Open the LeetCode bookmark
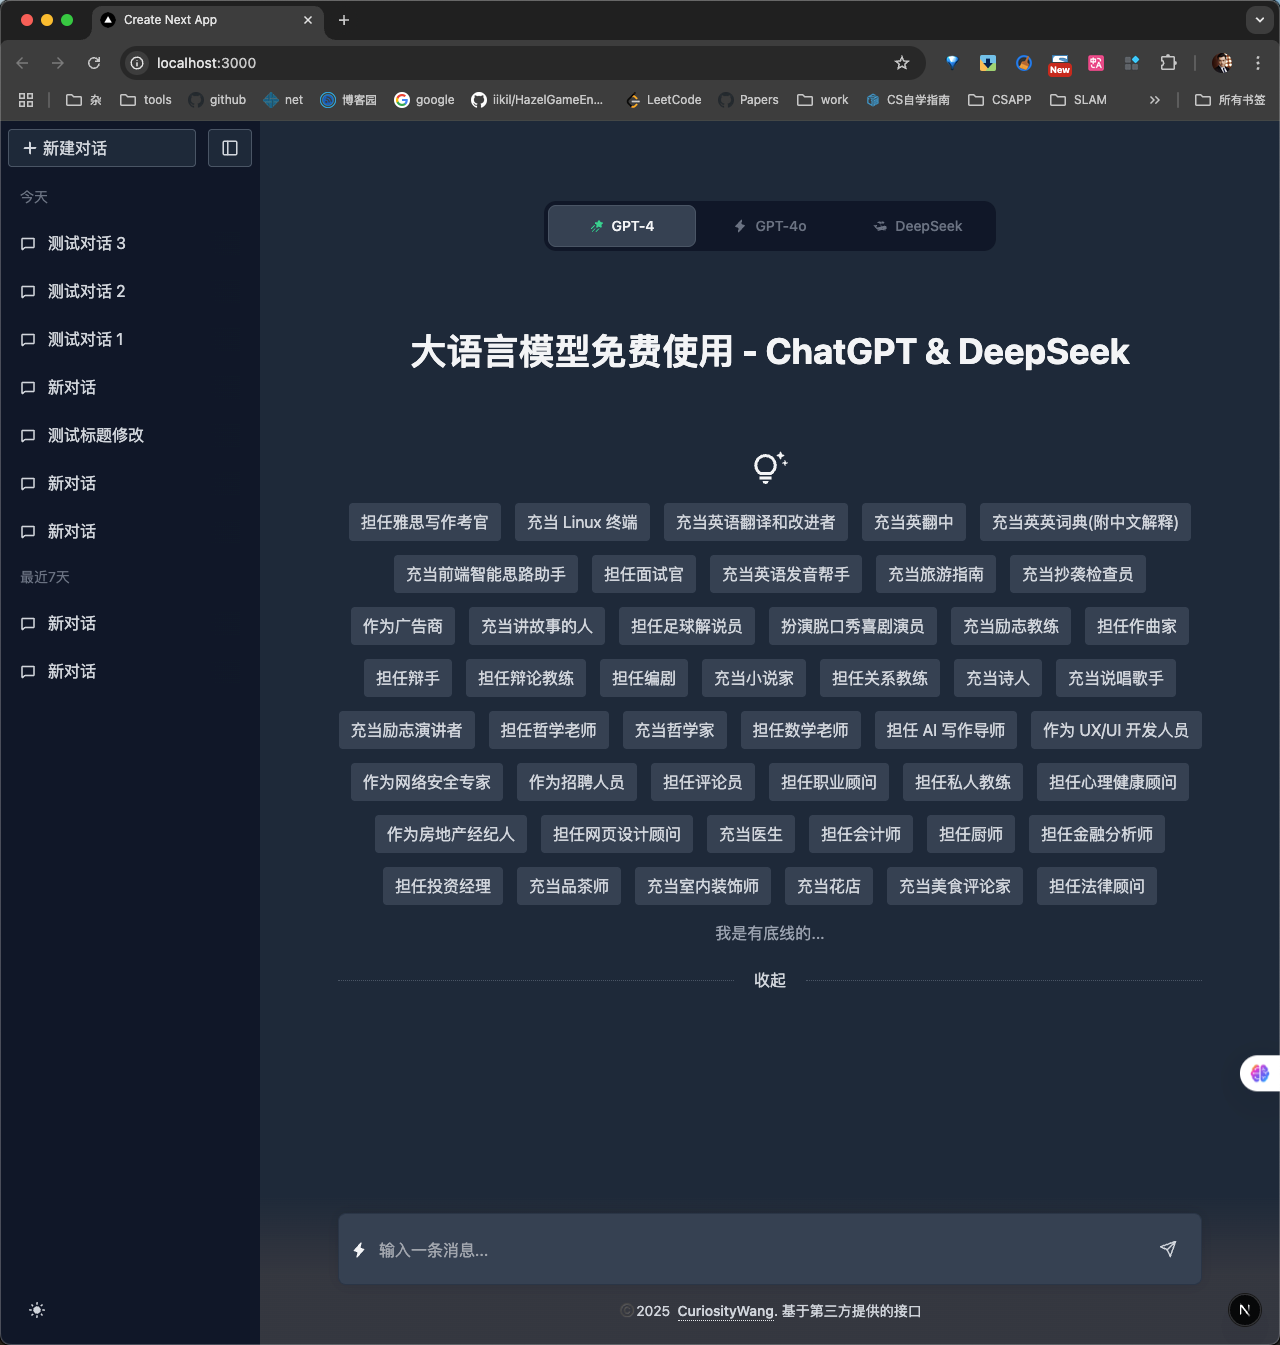Image resolution: width=1280 pixels, height=1345 pixels. coord(663,100)
